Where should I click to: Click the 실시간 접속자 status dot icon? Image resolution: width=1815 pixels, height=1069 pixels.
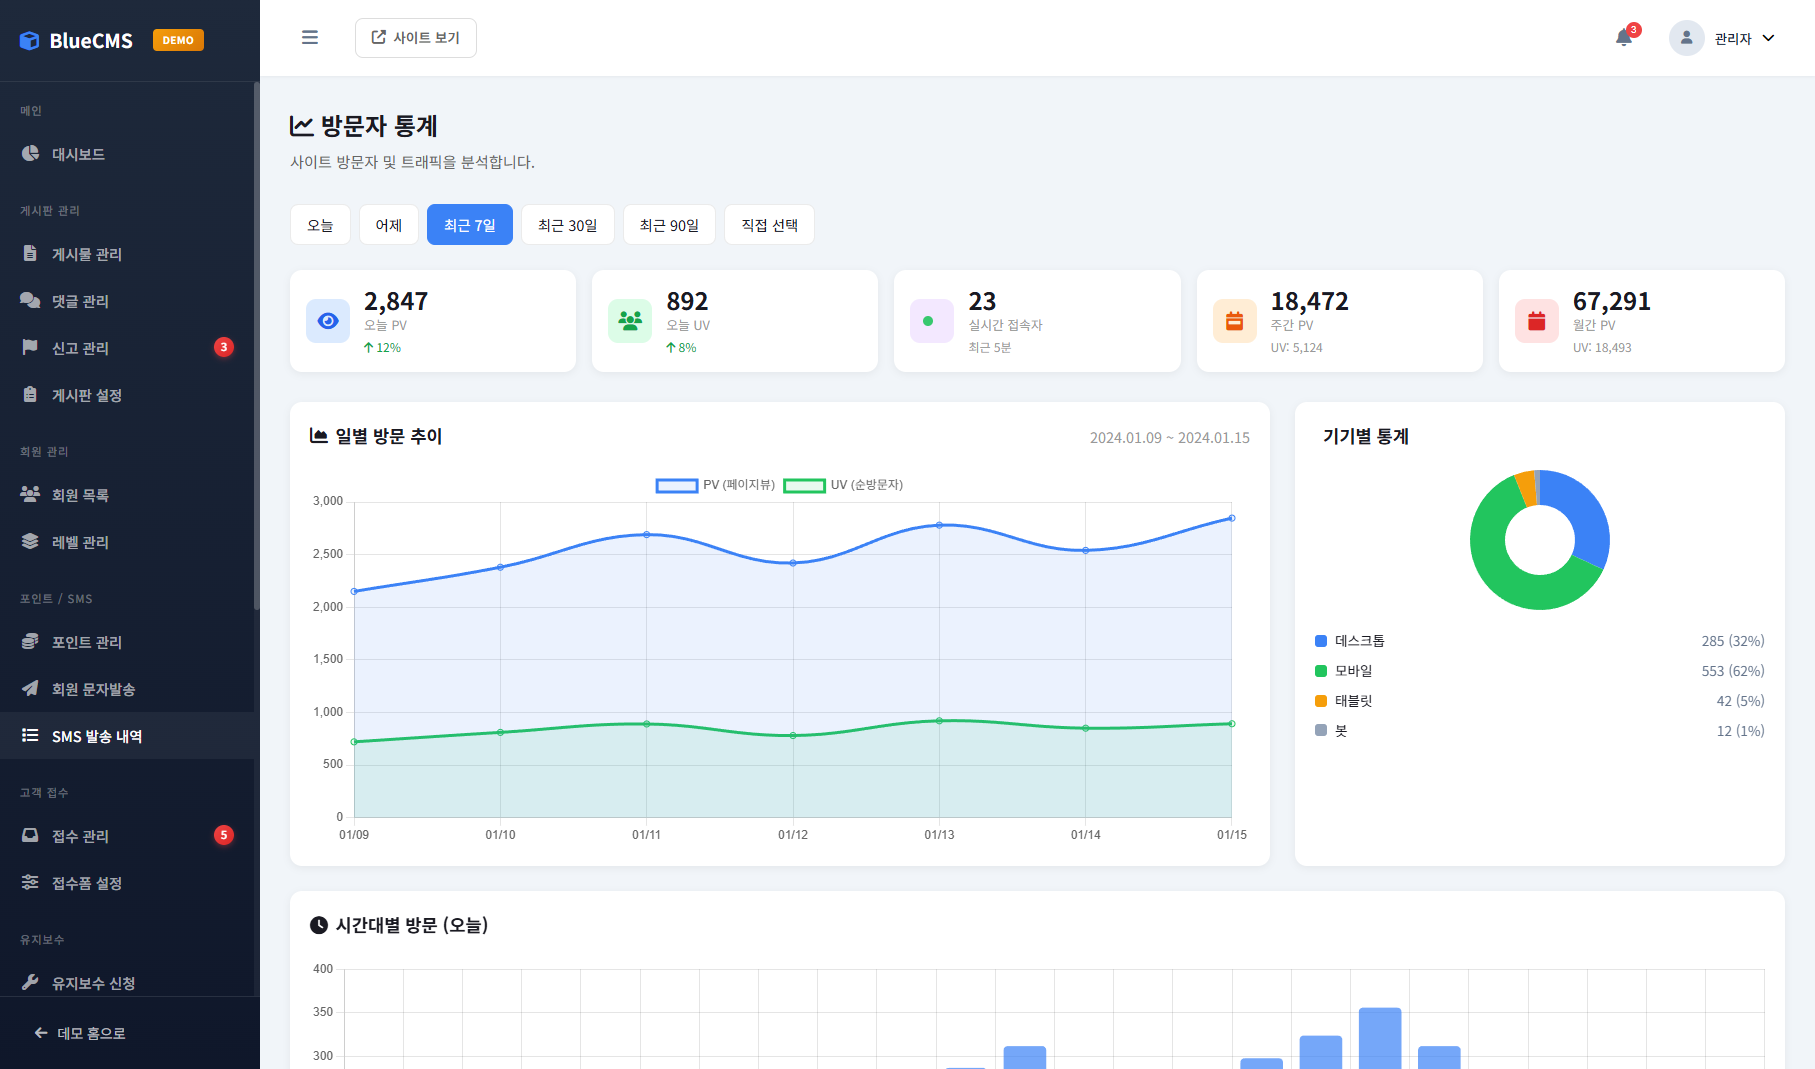(929, 321)
